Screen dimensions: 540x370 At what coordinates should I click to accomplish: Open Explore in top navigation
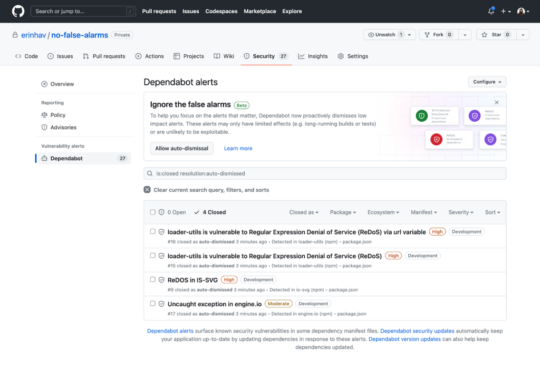(x=292, y=11)
